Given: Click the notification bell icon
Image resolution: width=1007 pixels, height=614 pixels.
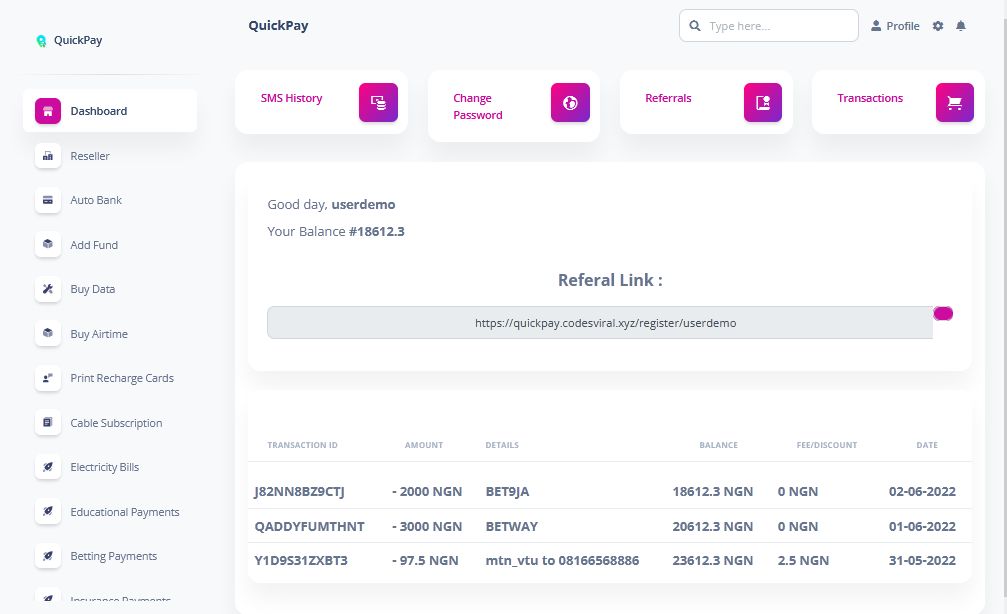Looking at the screenshot, I should [961, 26].
